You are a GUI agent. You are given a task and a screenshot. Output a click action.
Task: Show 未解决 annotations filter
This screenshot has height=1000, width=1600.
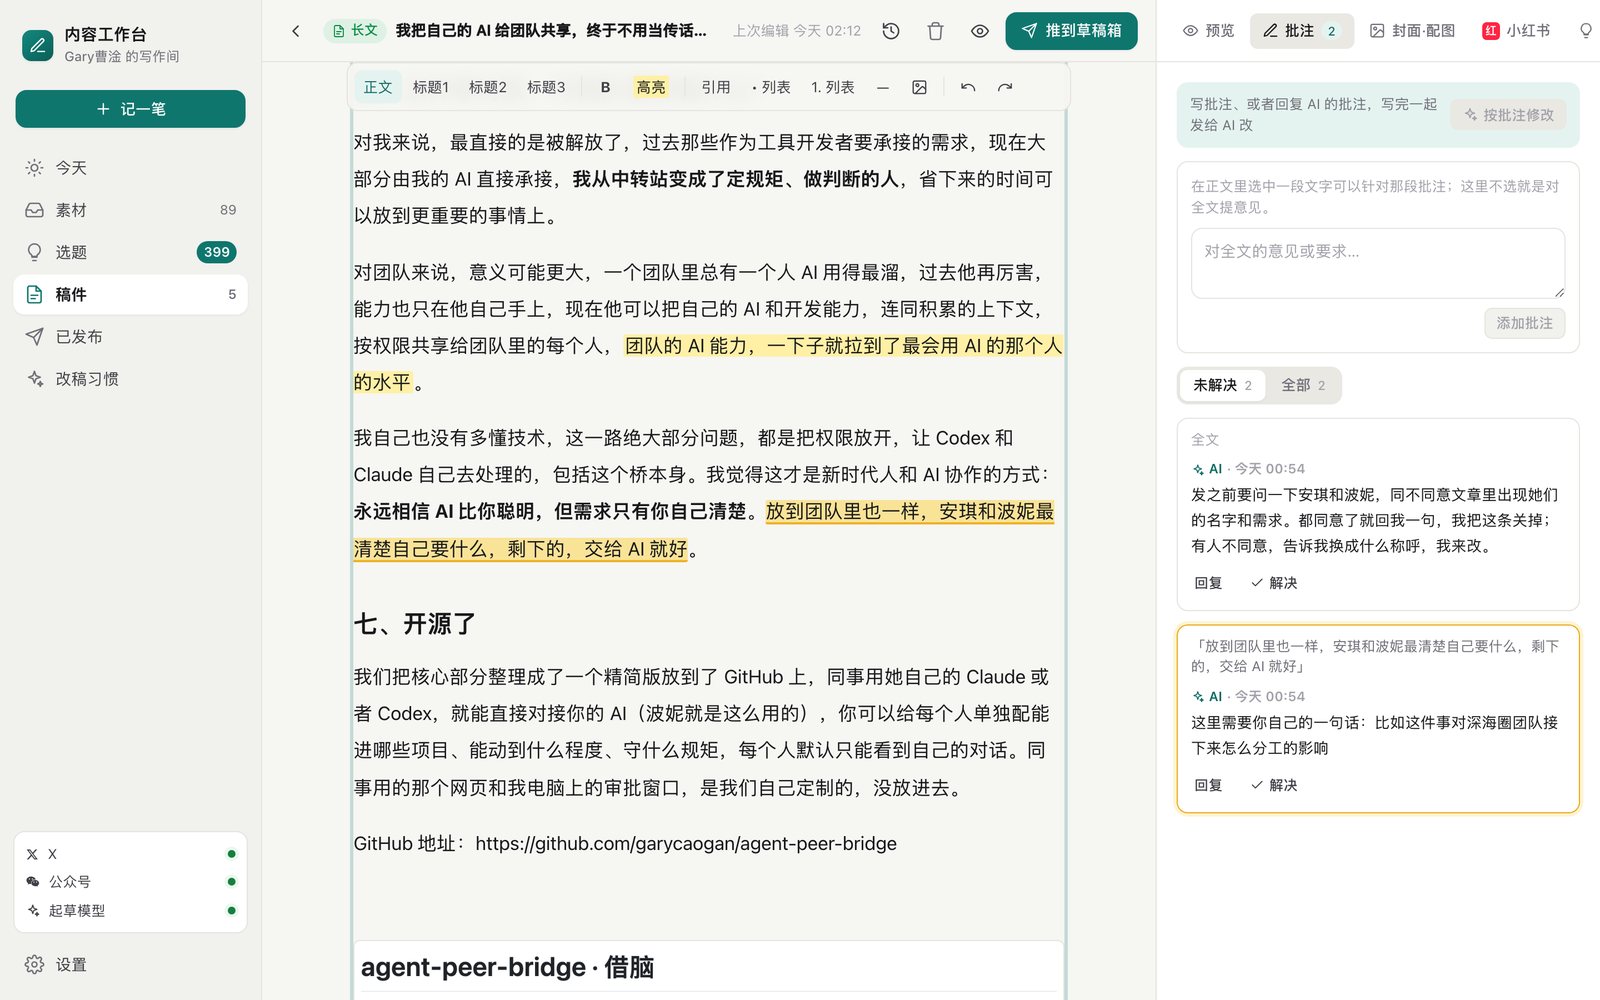pyautogui.click(x=1222, y=385)
